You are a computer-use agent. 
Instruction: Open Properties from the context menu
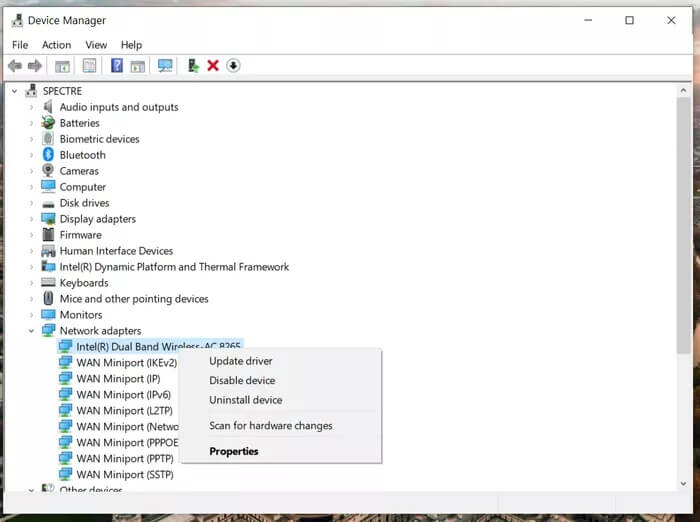(281, 451)
